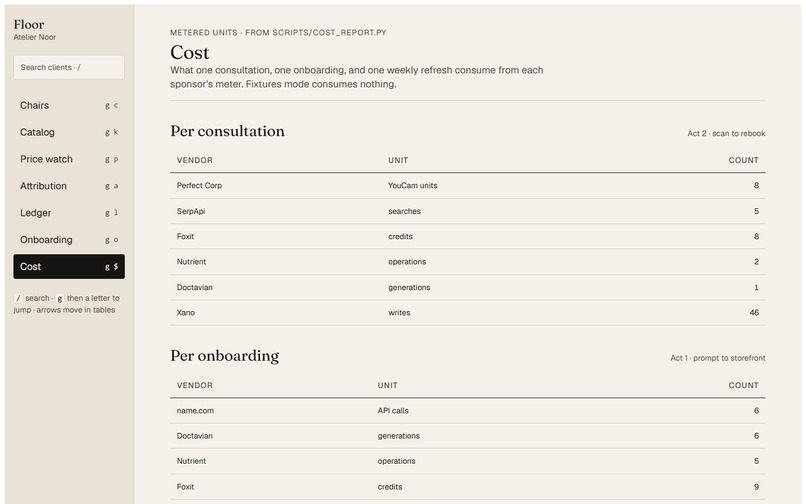Select the Xano vendor cell

(x=186, y=313)
